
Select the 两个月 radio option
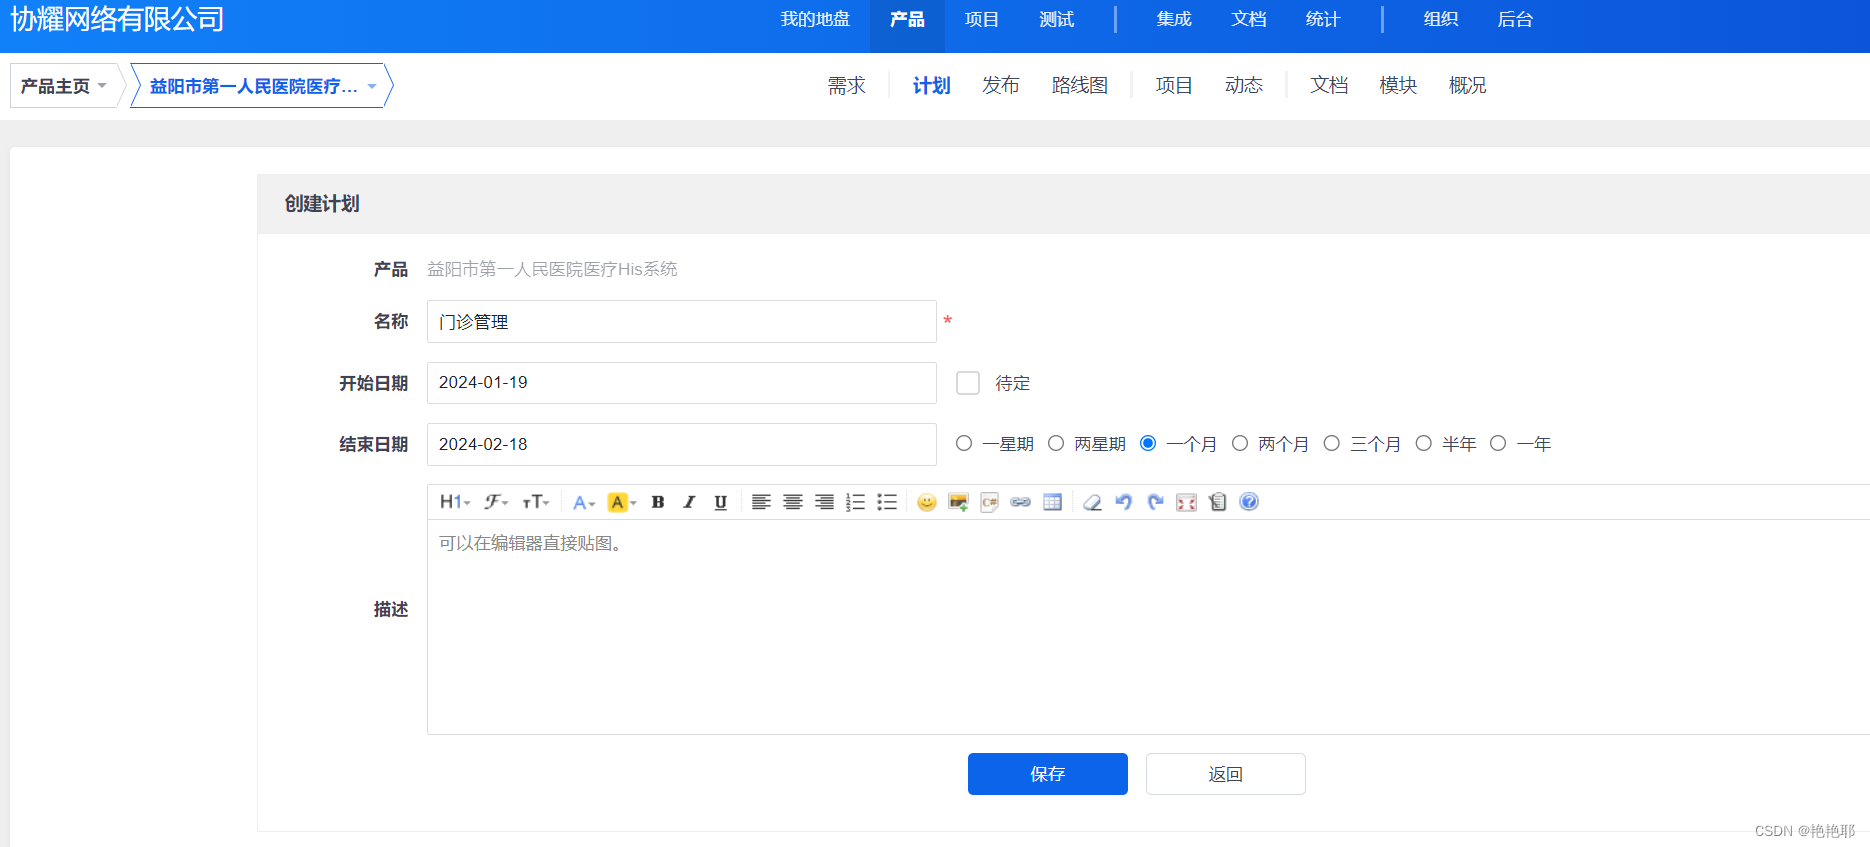1240,443
